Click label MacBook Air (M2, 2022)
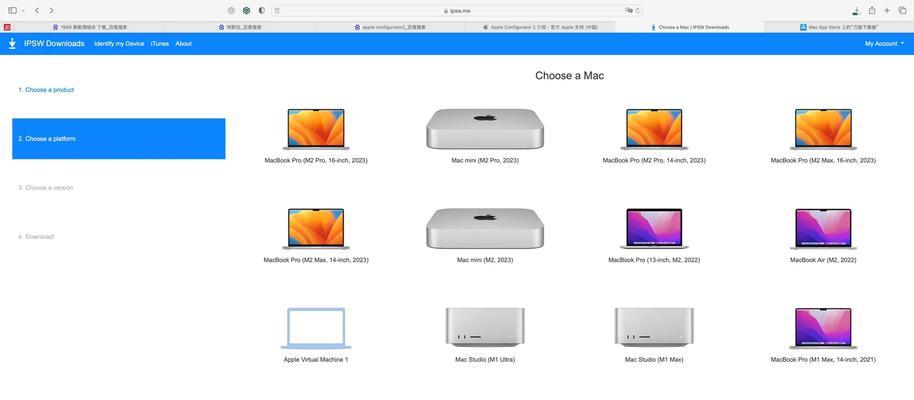 [823, 260]
